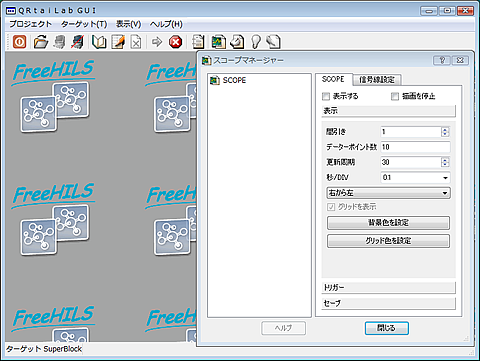This screenshot has width=480, height=361.
Task: Click the open book toolbar icon
Action: (99, 42)
